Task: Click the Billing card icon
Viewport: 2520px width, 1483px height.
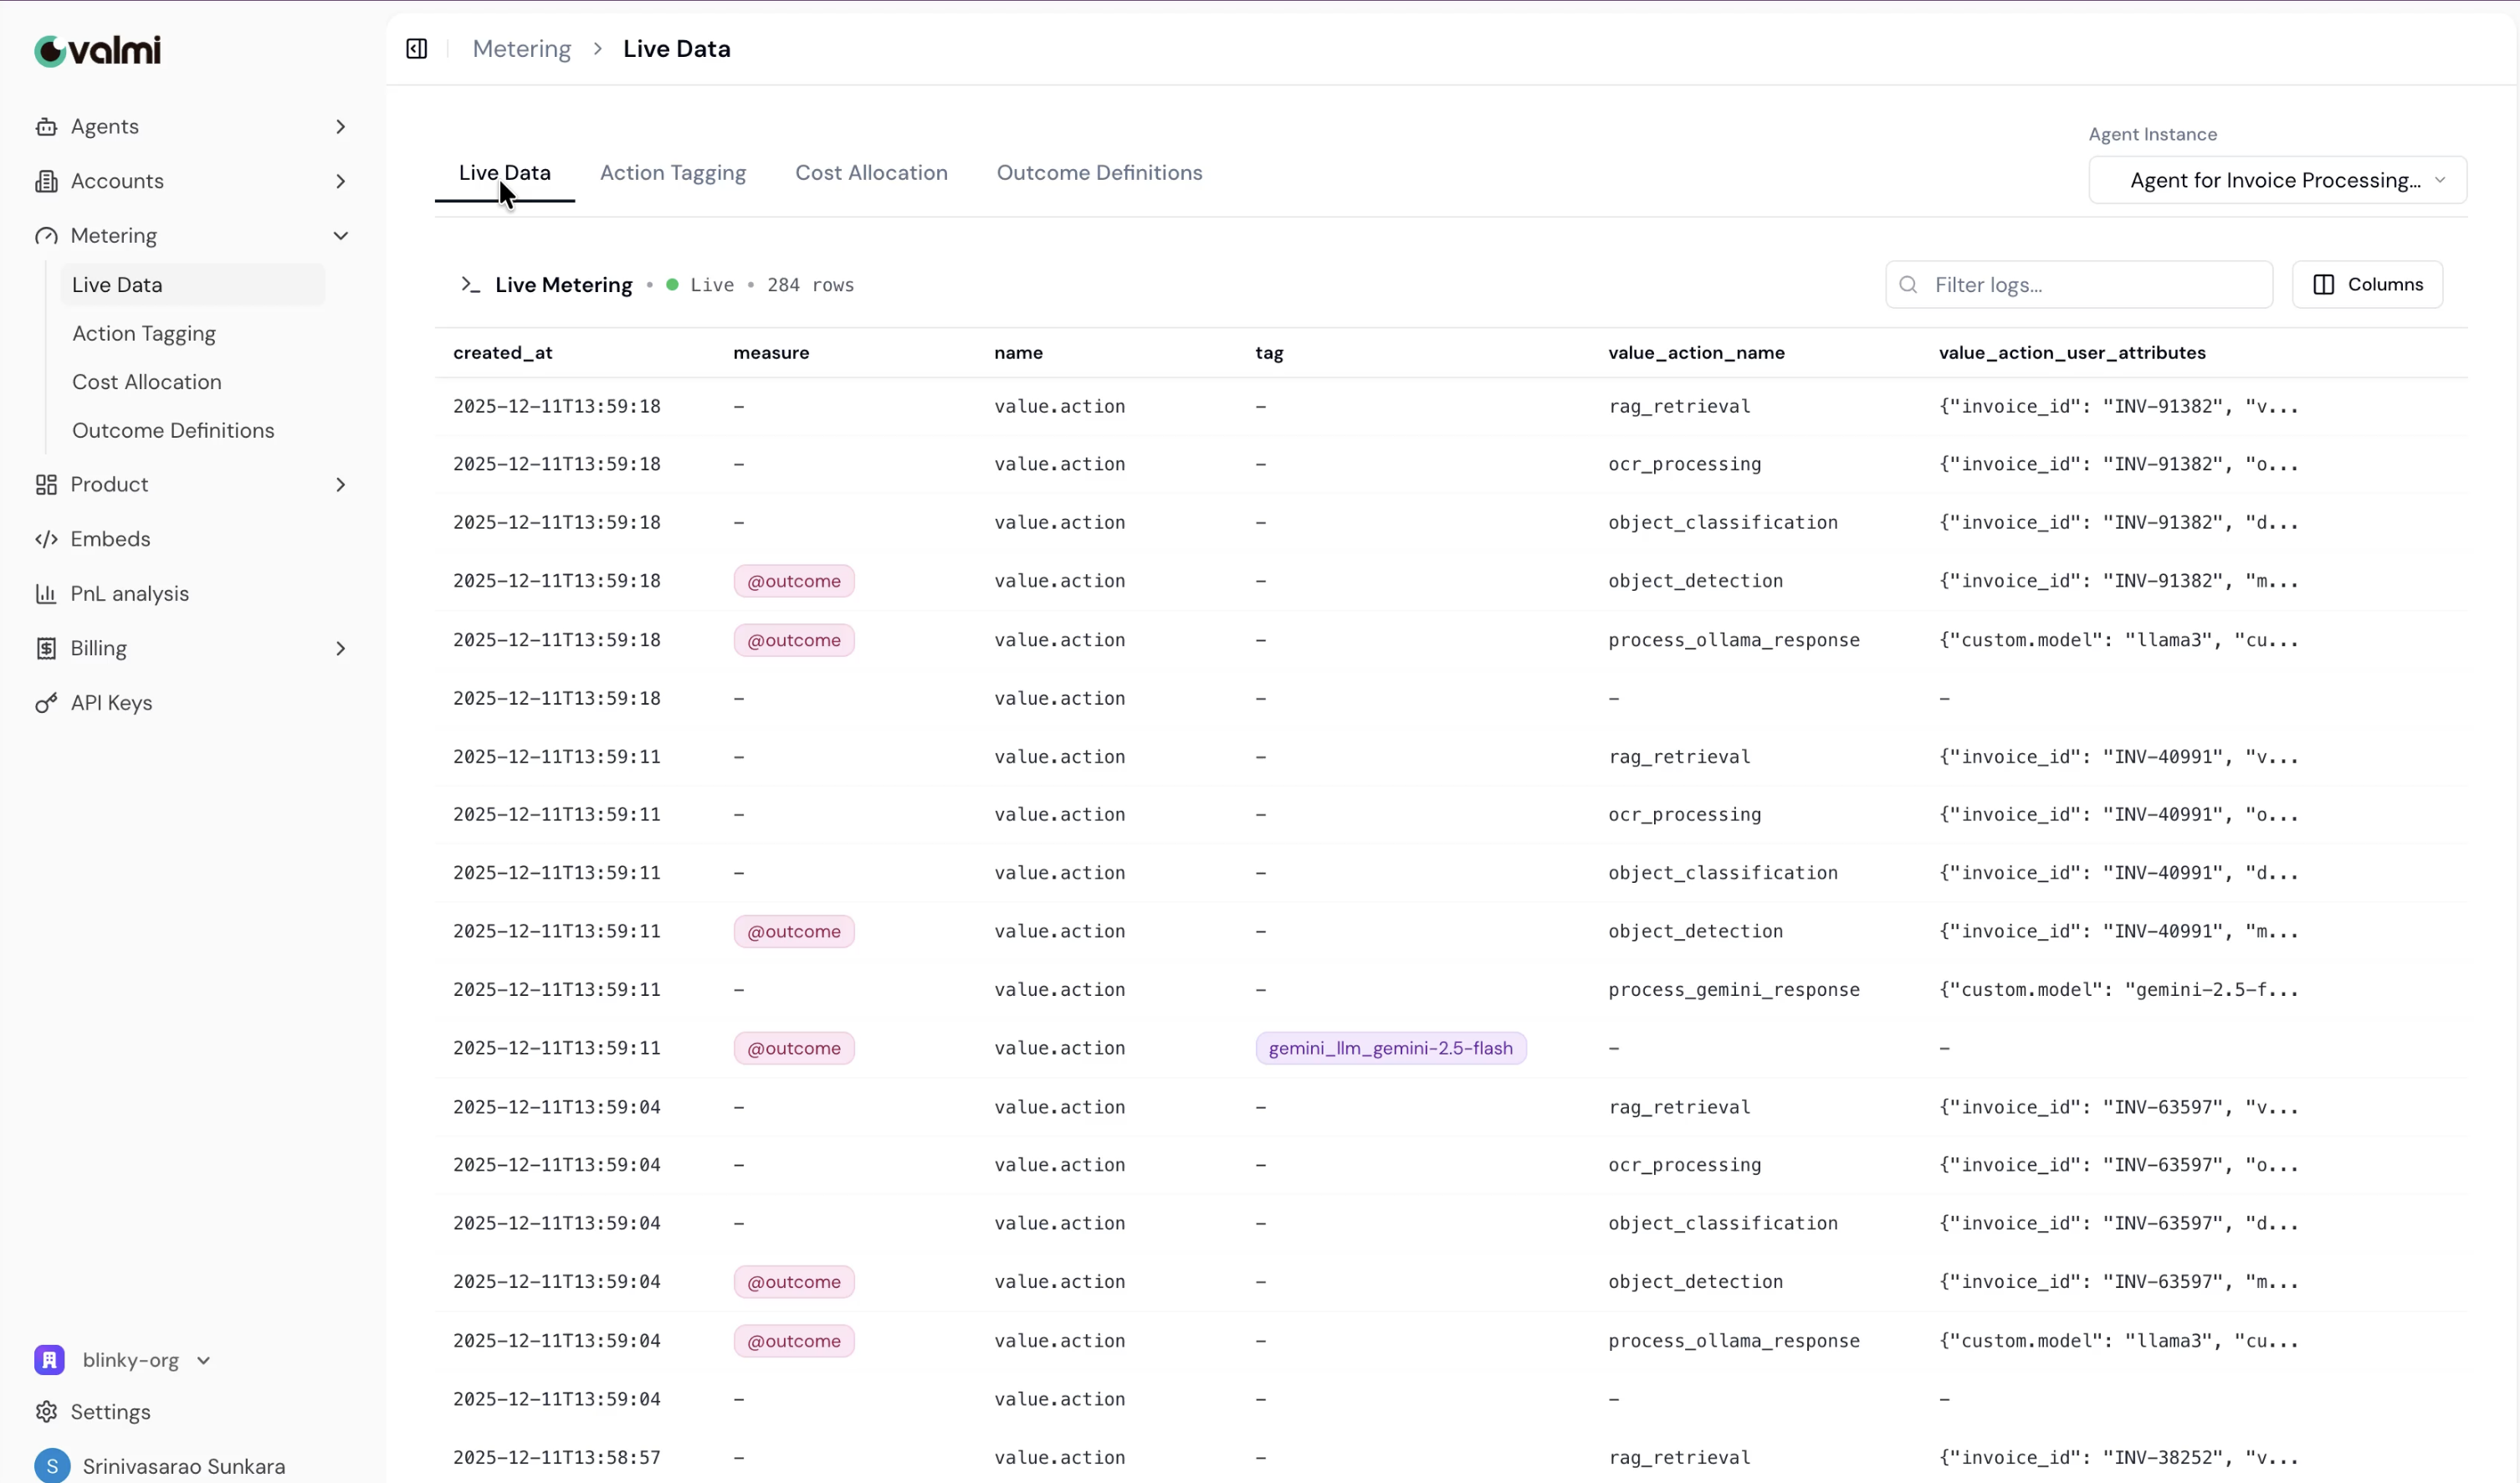Action: (46, 648)
